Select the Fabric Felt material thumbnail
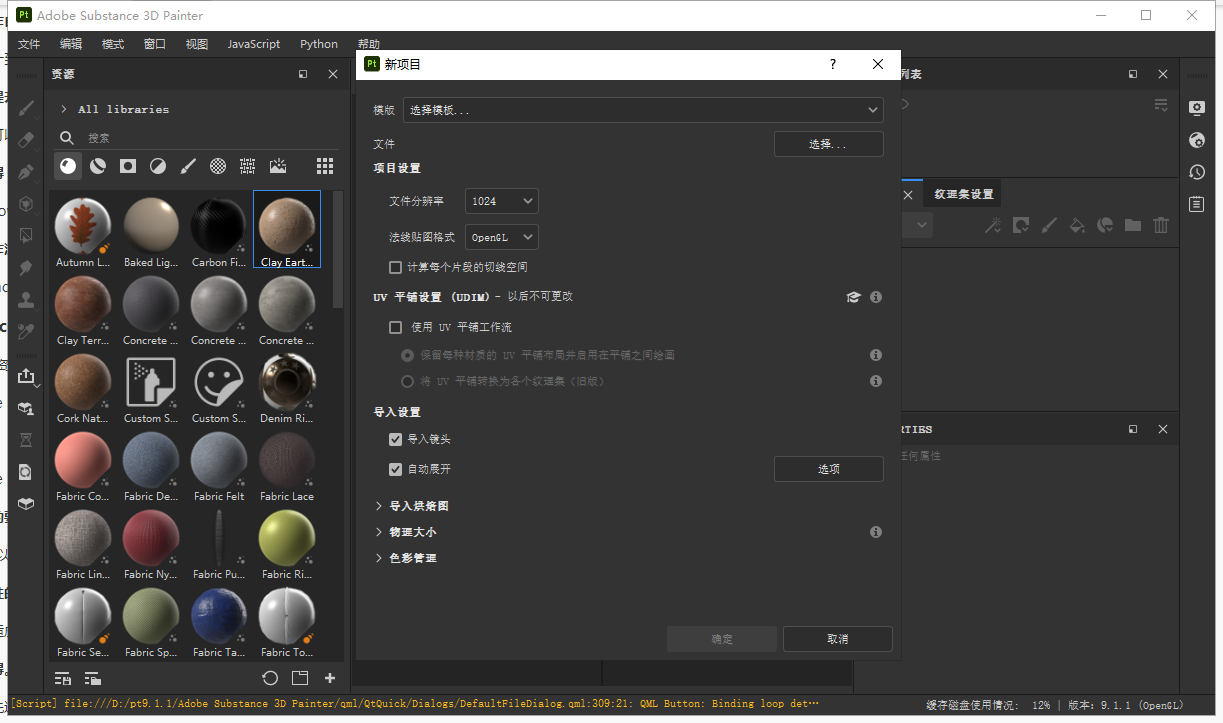 pos(219,465)
